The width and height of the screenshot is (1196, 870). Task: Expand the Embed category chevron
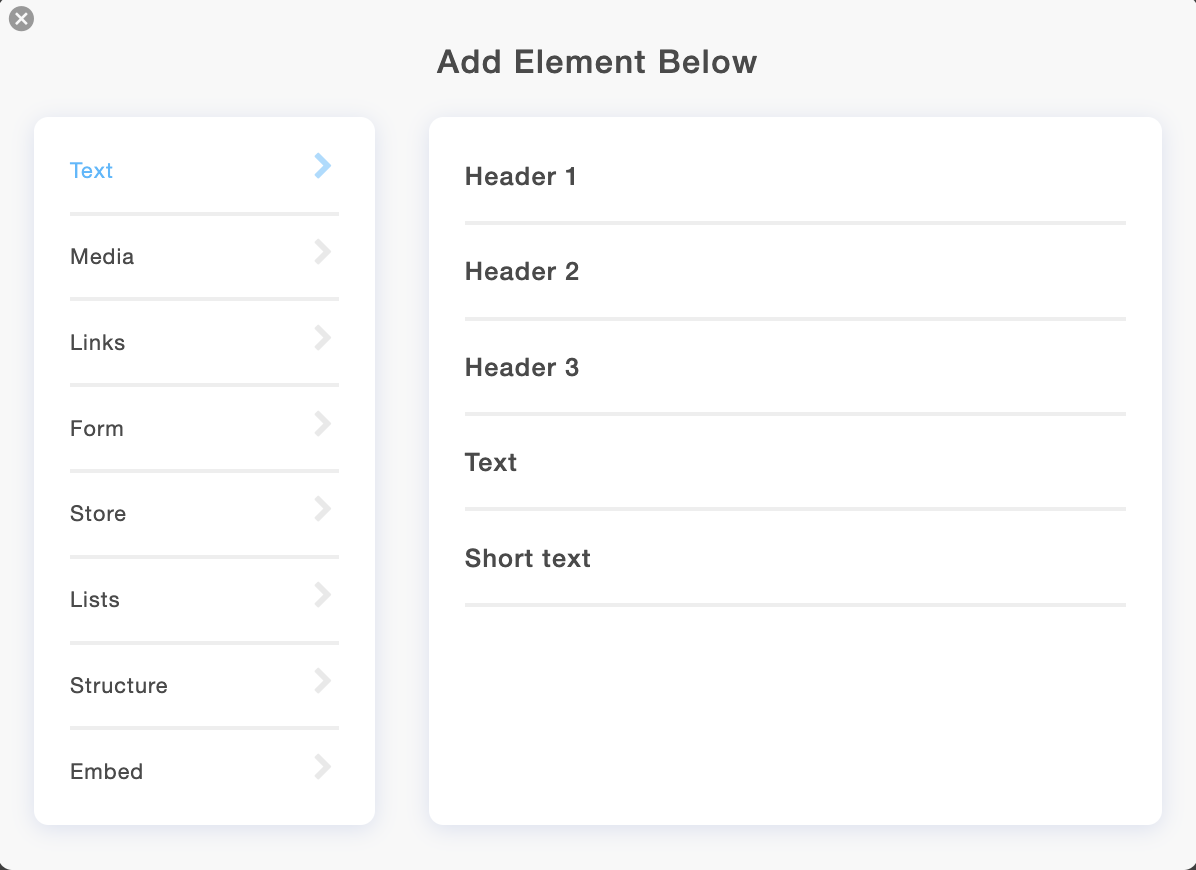321,767
